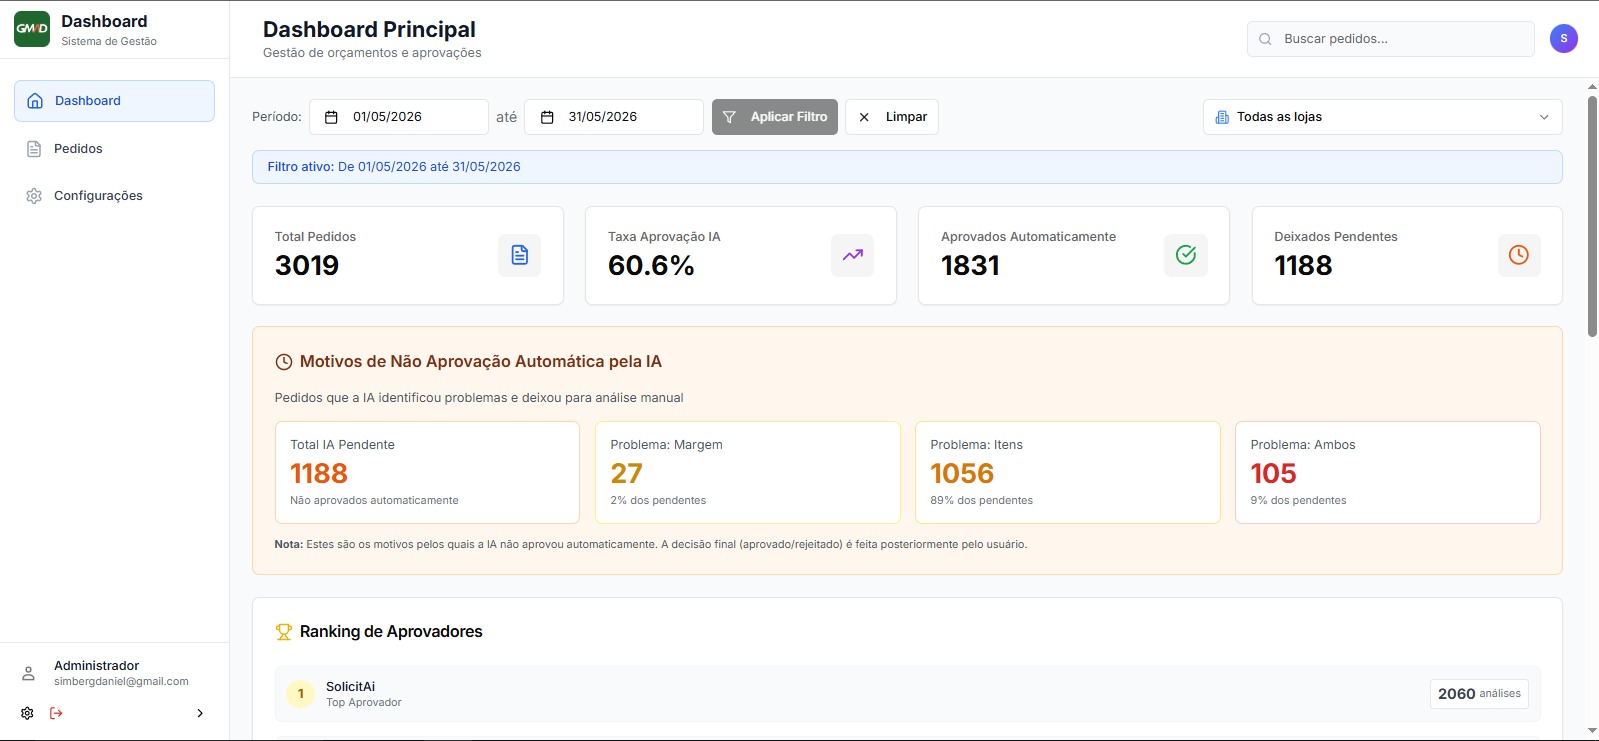Click the clock icon beside Motivos de Não Aprovação

(284, 362)
